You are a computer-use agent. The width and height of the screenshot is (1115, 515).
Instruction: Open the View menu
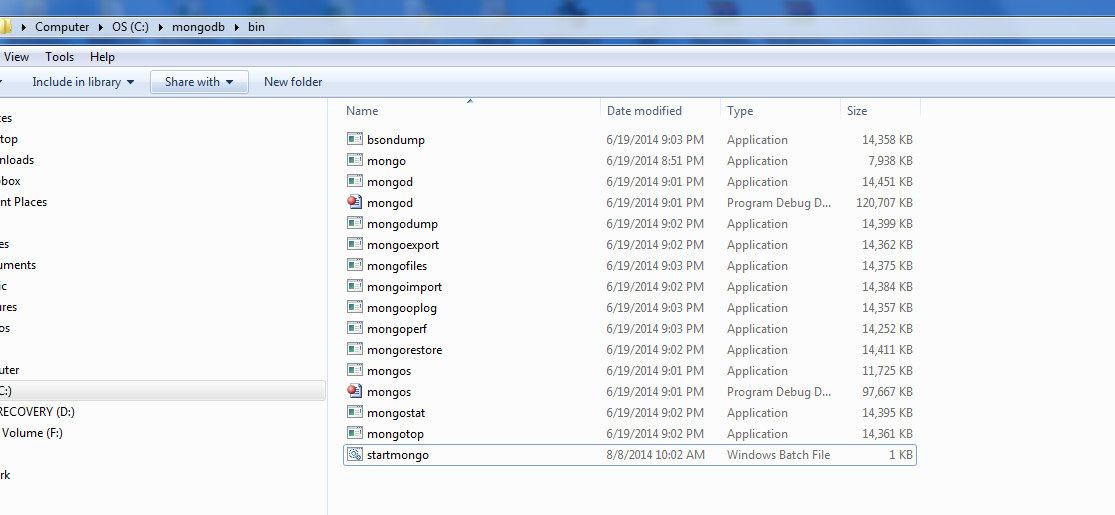point(16,57)
